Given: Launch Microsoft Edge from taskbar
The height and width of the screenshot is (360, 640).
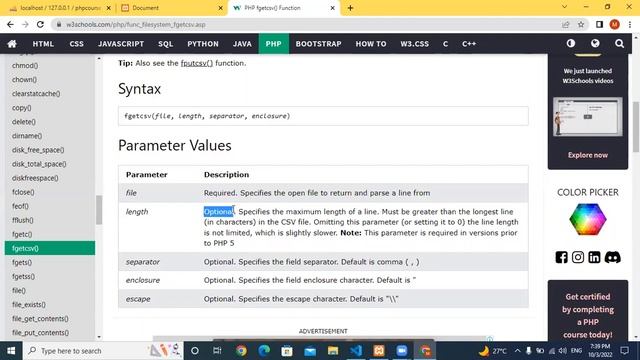Looking at the screenshot, I should (264, 351).
